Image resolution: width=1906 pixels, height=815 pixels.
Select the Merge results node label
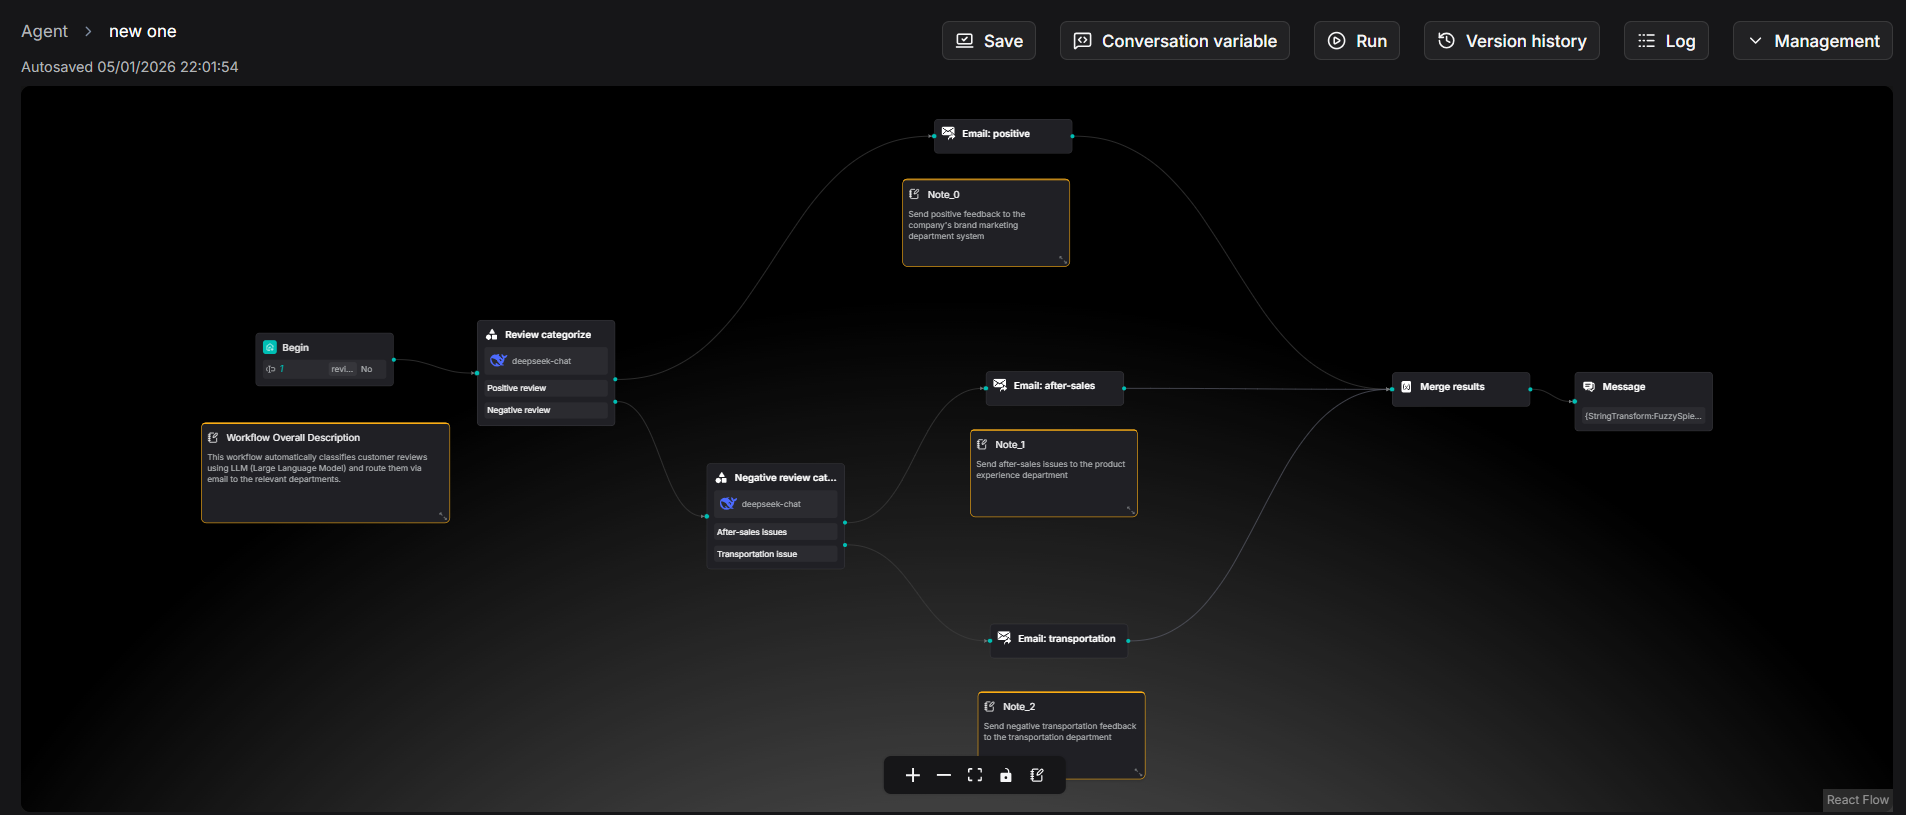(x=1452, y=386)
